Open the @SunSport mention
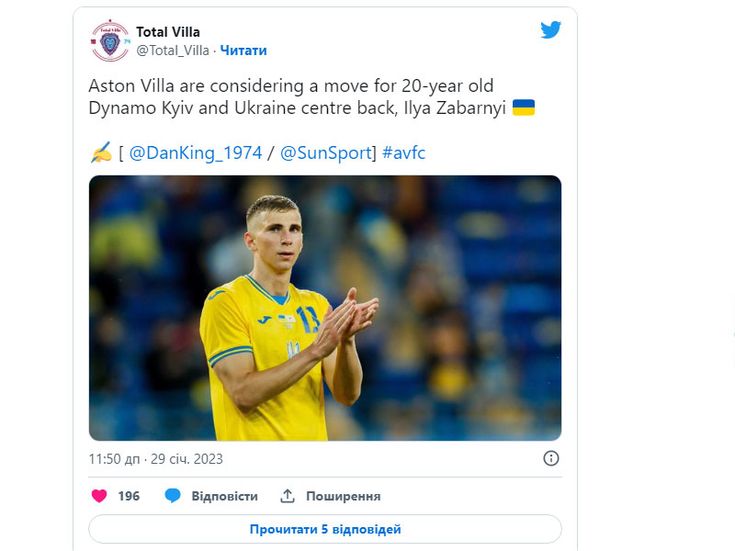The image size is (735, 551). click(x=326, y=153)
